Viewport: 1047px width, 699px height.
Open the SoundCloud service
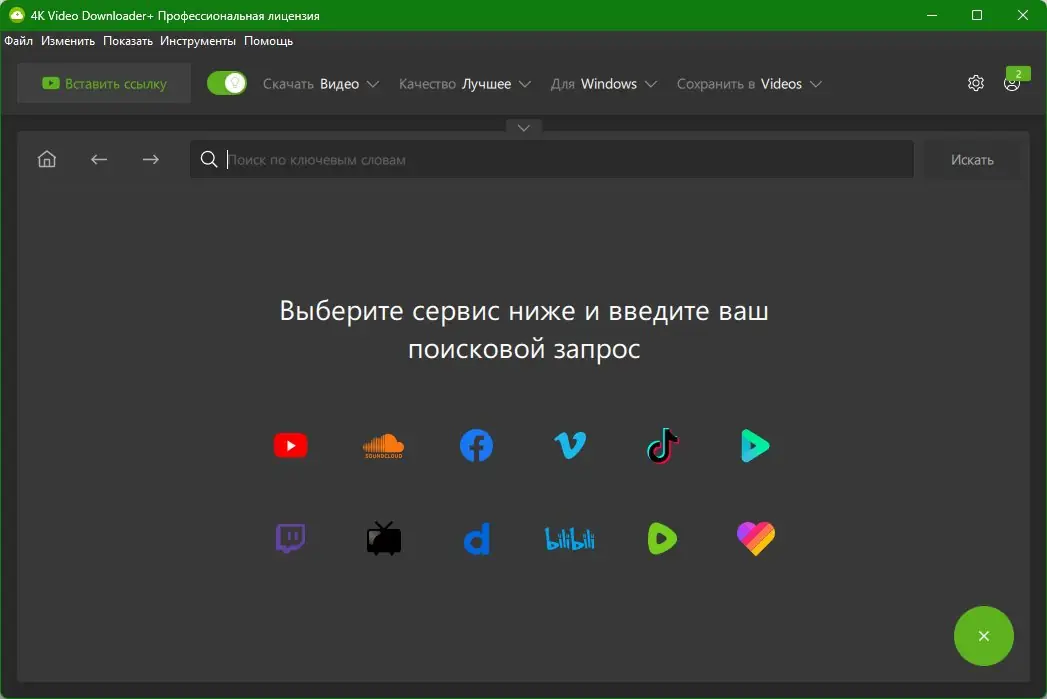click(383, 445)
